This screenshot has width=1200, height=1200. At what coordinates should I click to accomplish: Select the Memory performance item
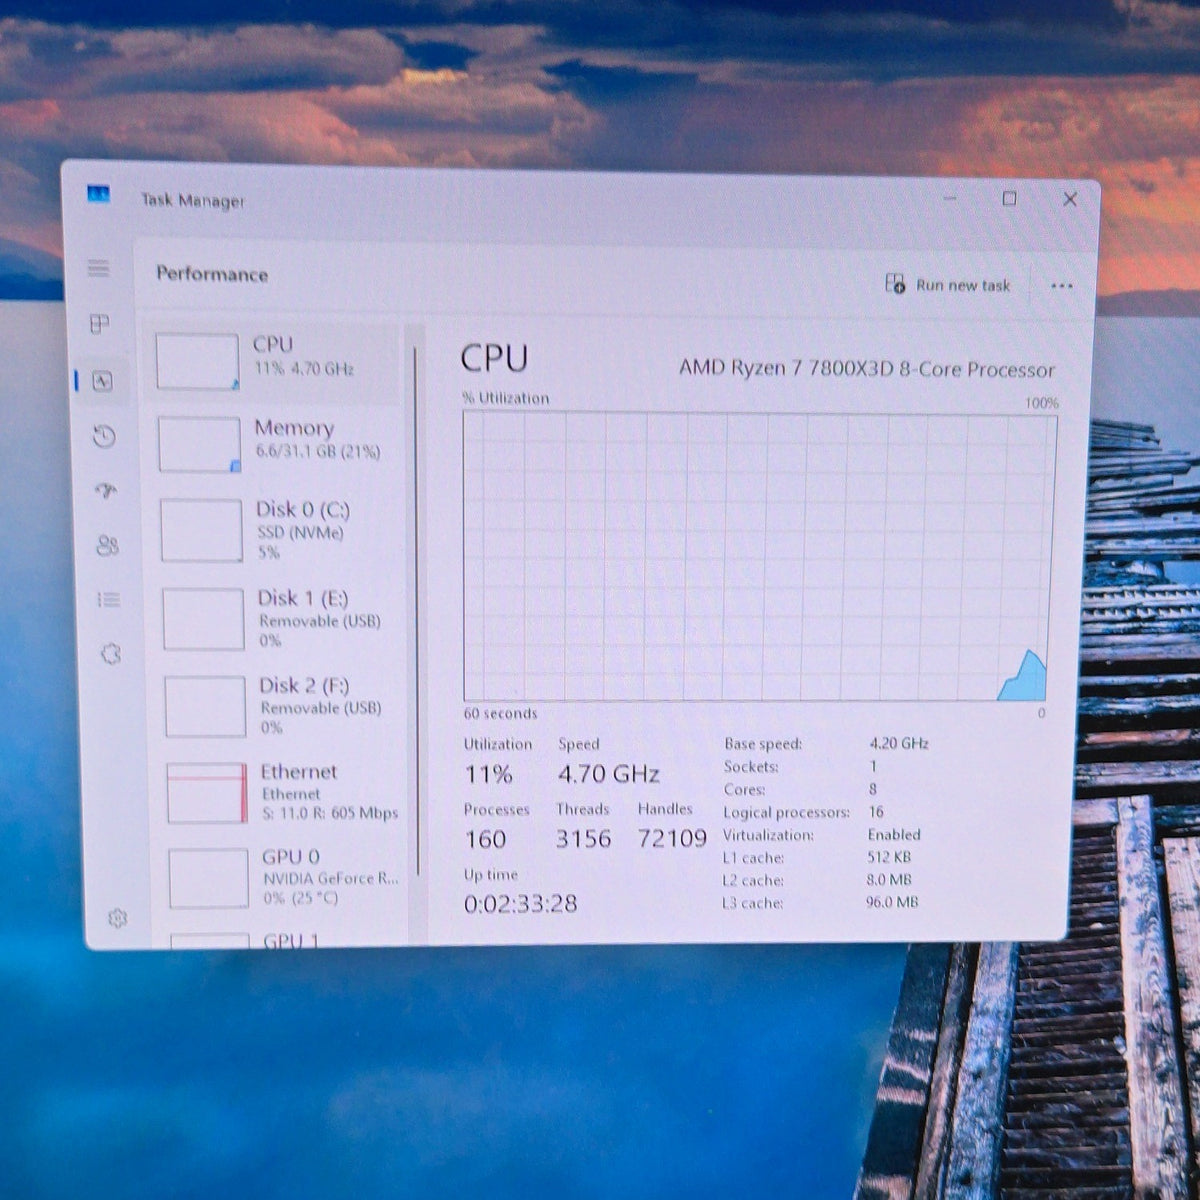point(273,445)
